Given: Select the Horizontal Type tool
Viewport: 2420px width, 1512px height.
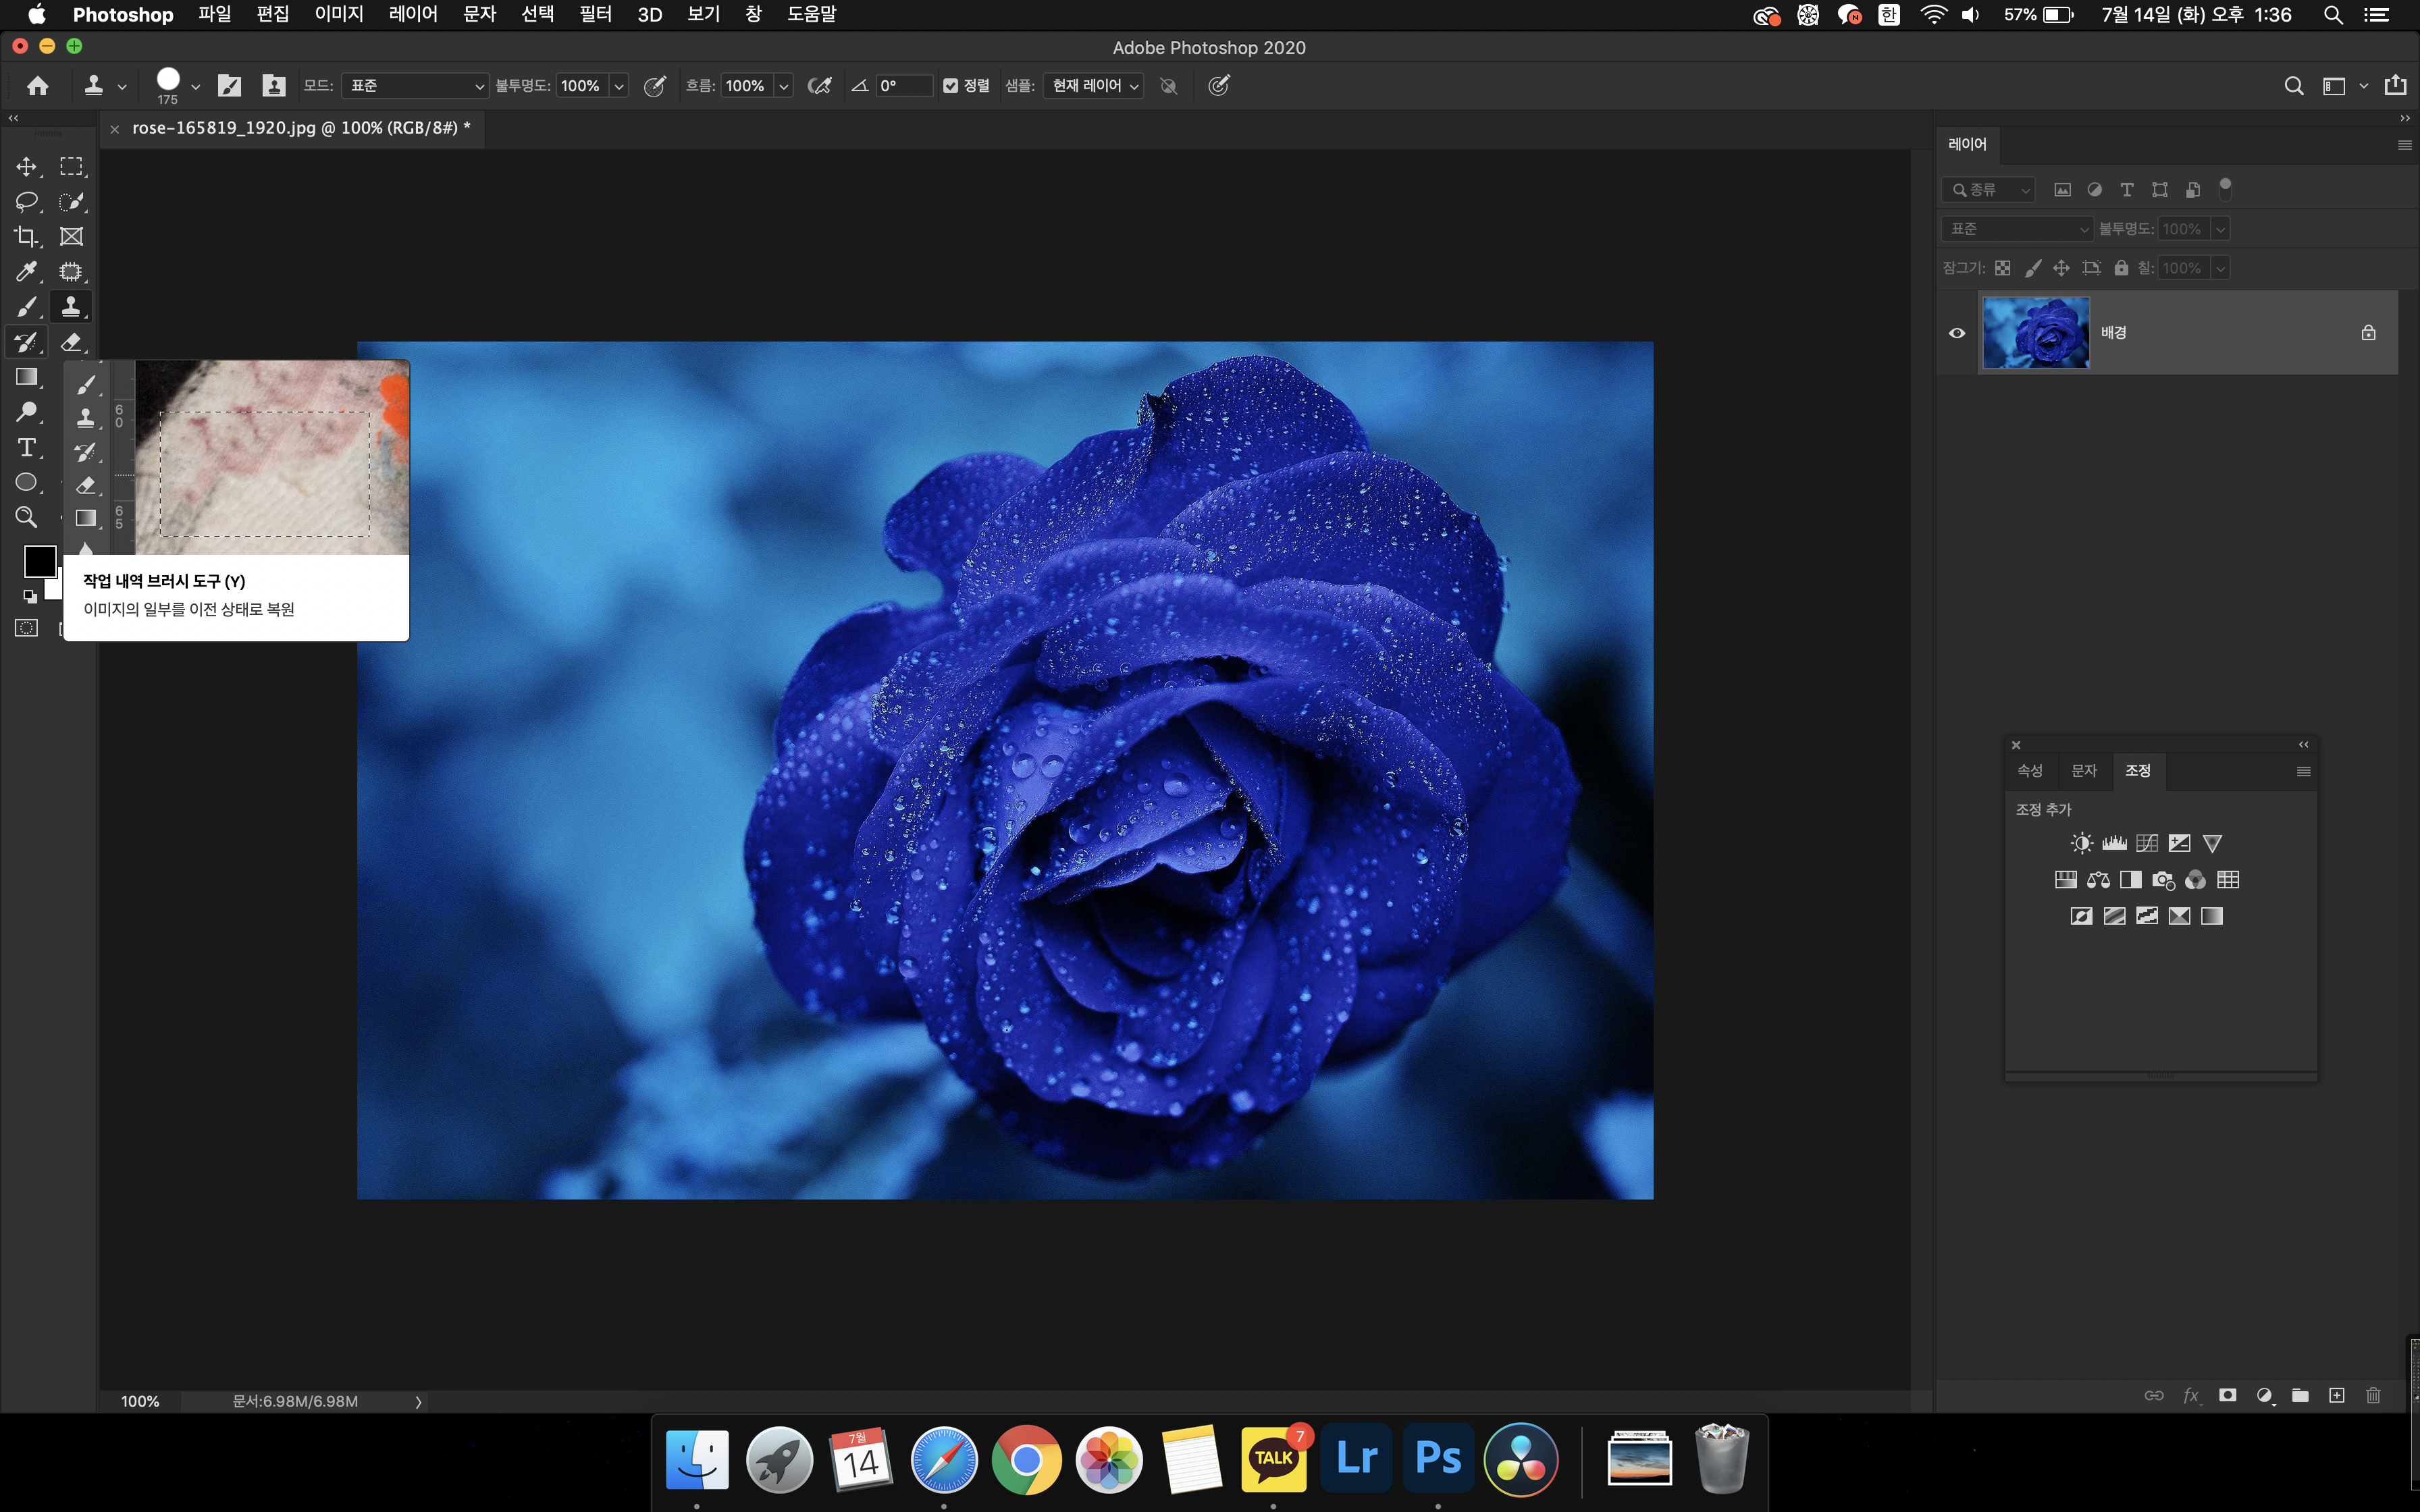Looking at the screenshot, I should (x=27, y=447).
